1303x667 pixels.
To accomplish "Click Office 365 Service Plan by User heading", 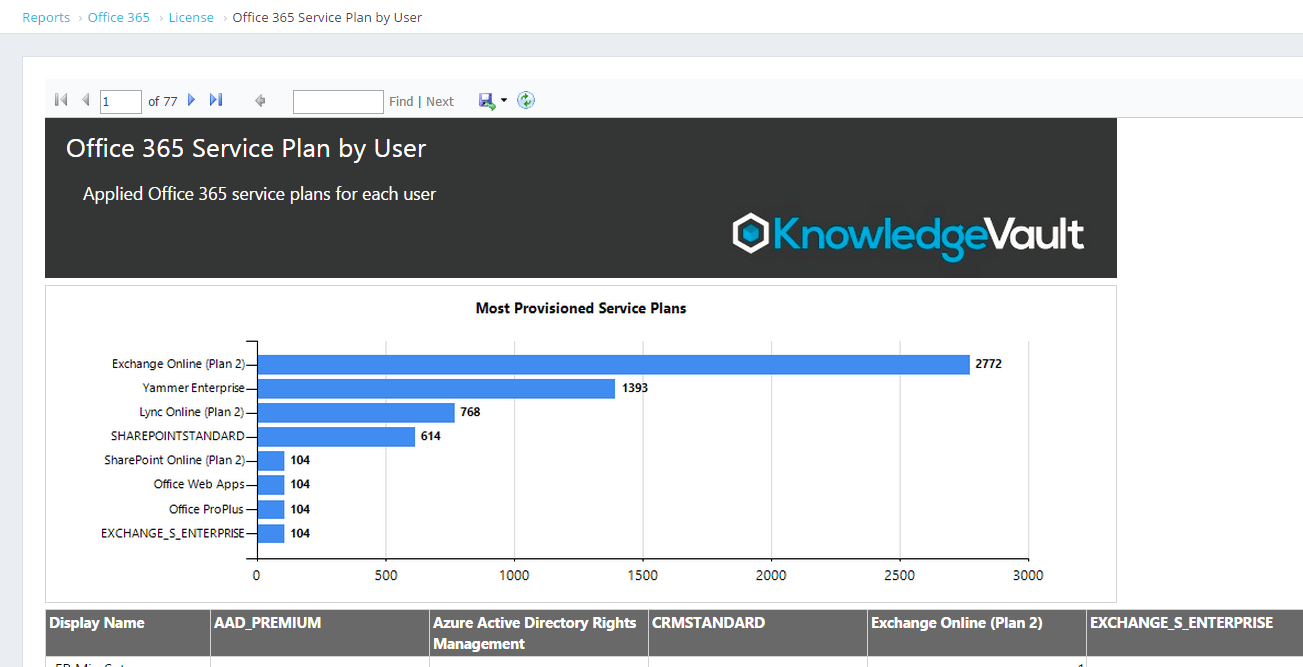I will [246, 149].
